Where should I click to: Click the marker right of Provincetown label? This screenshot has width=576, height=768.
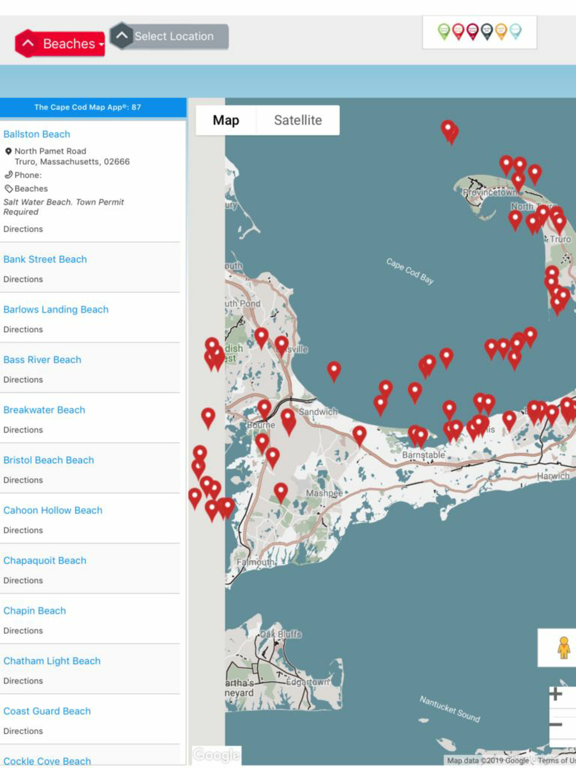tap(518, 182)
